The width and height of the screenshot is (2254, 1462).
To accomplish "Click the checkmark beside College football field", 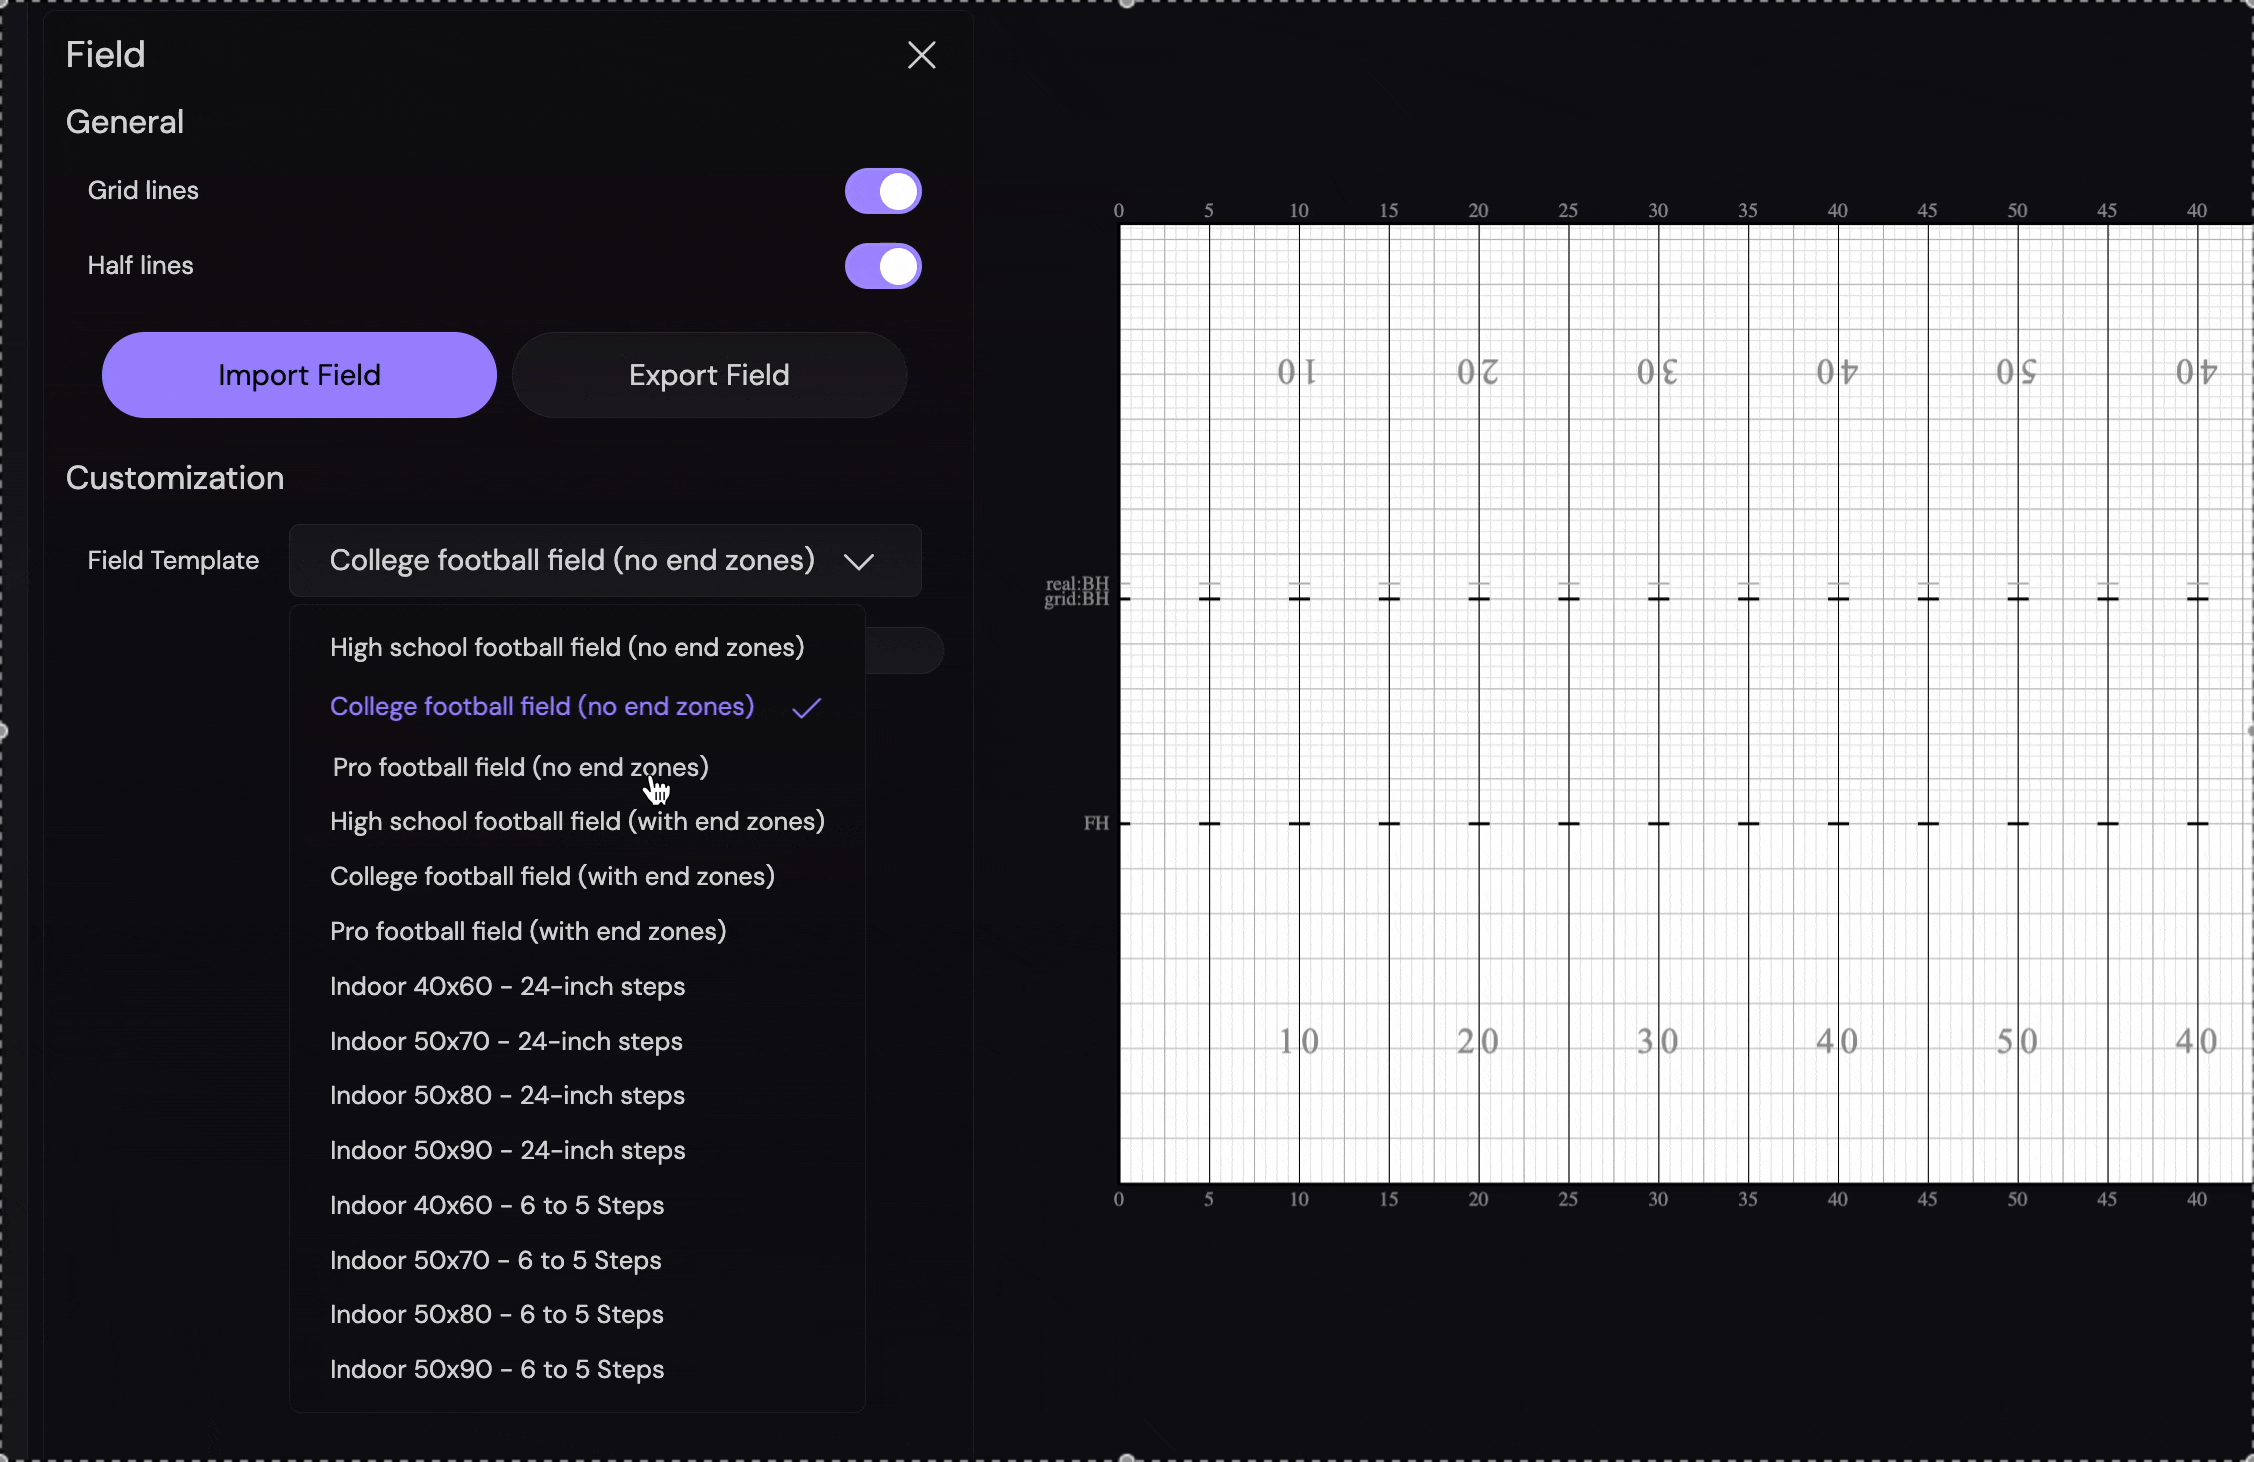I will [x=806, y=708].
